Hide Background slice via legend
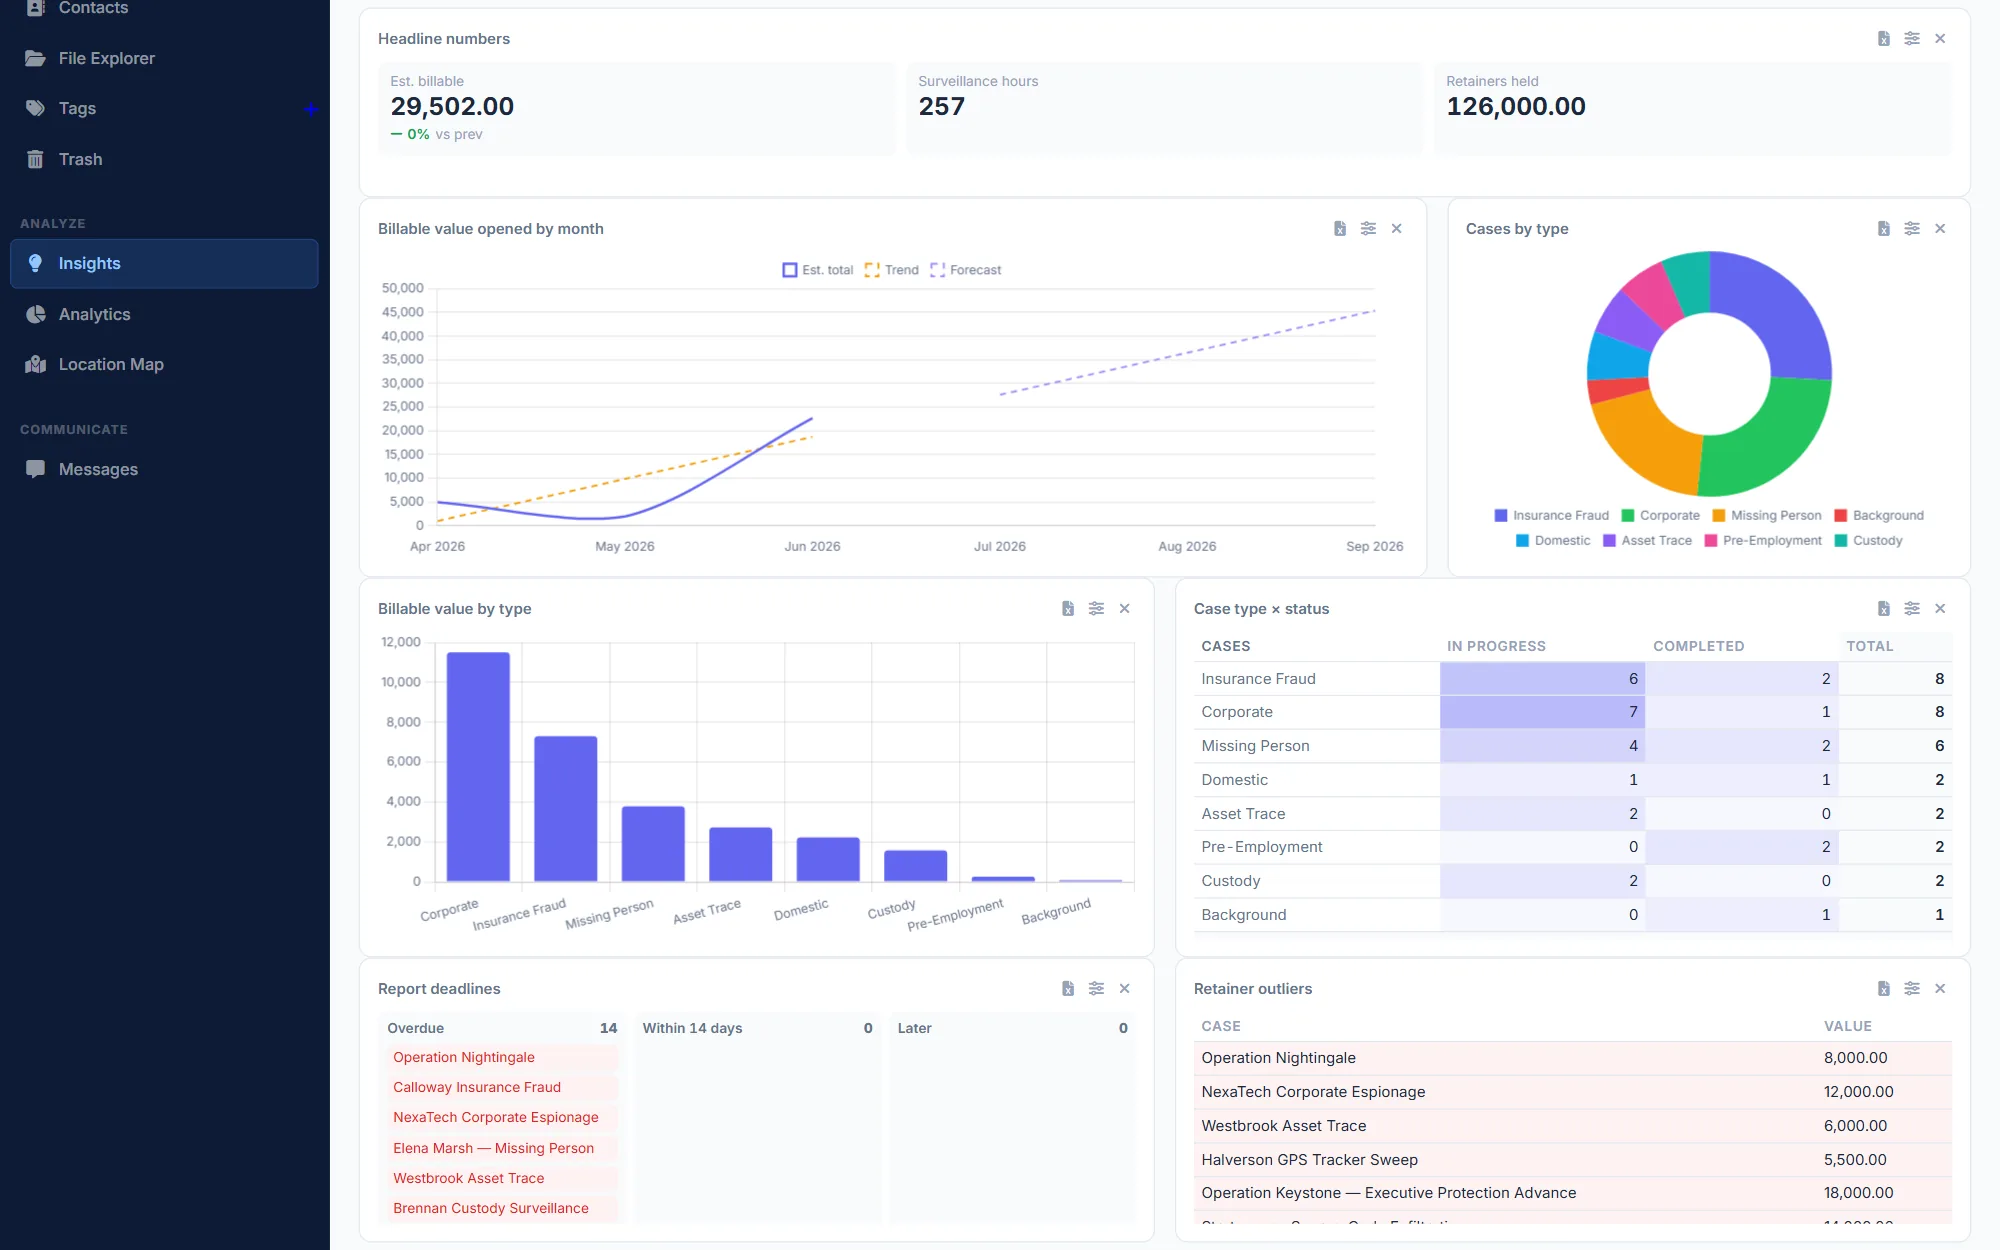The height and width of the screenshot is (1250, 2000). (1879, 515)
